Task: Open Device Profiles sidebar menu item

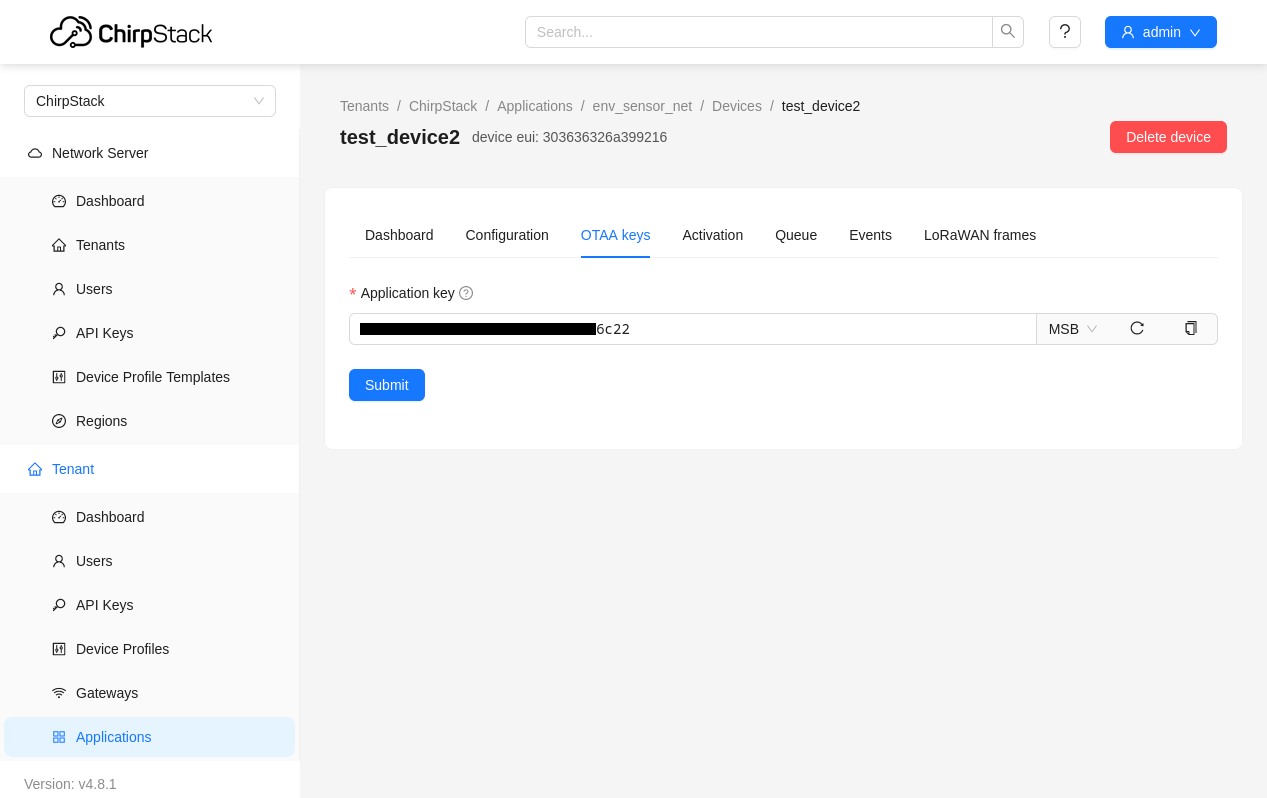Action: [x=150, y=649]
